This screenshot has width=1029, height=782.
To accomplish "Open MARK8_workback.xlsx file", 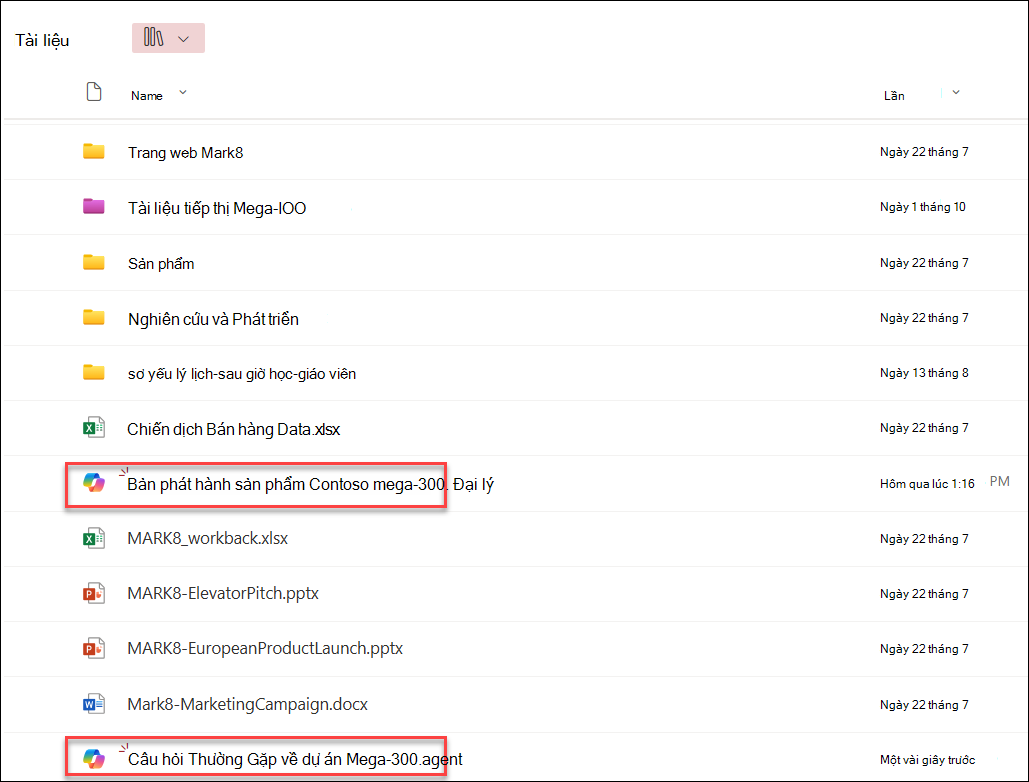I will (207, 539).
